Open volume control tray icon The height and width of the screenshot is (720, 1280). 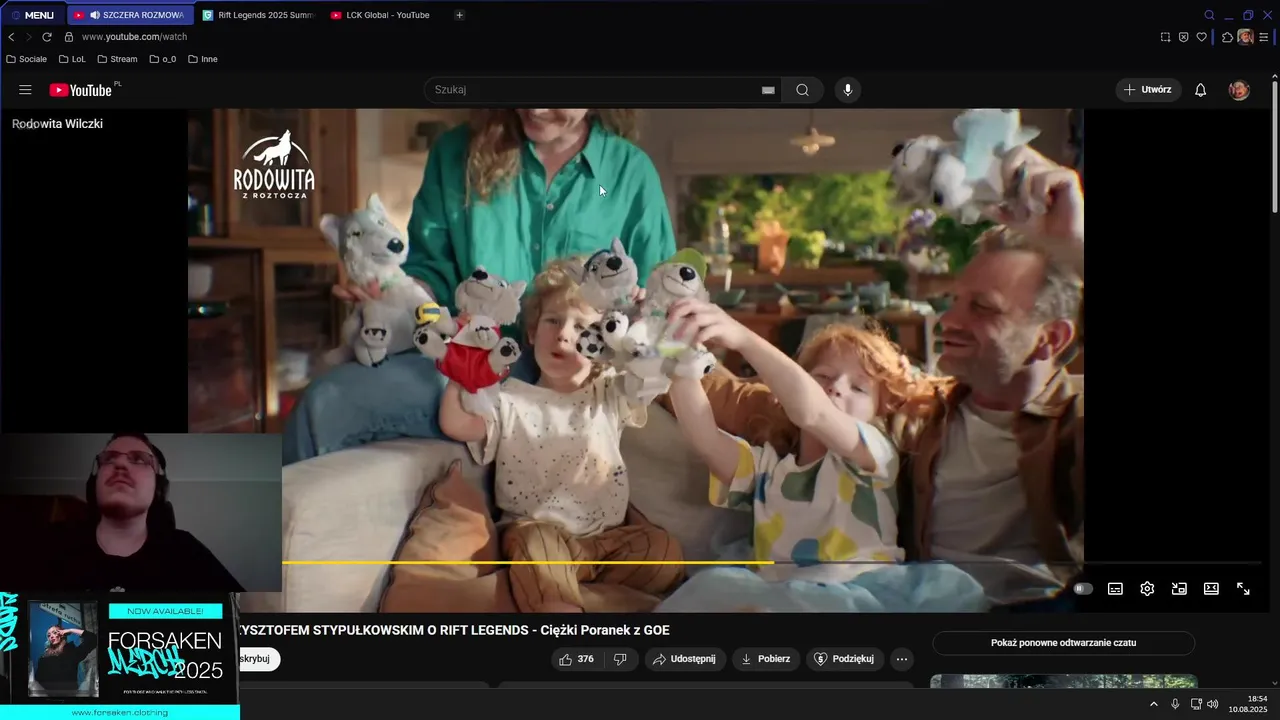tap(1213, 704)
